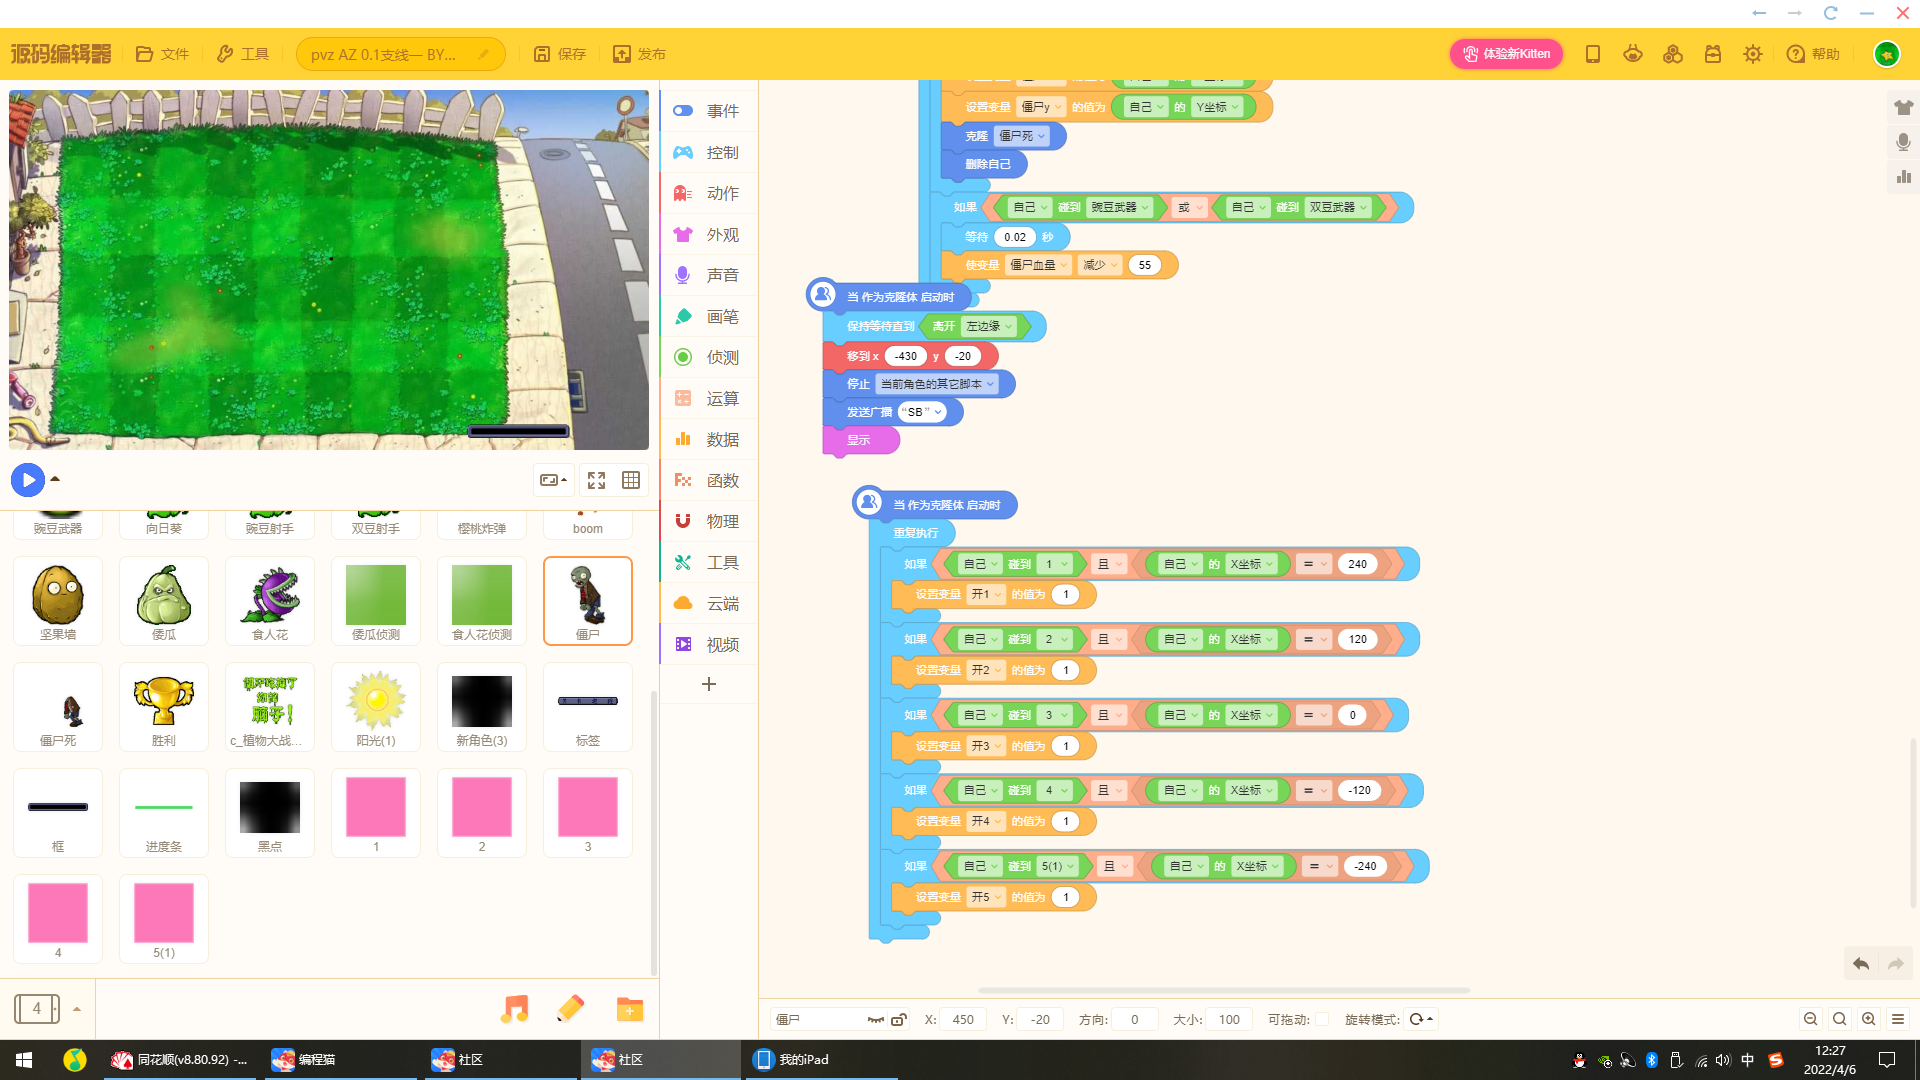Viewport: 1920px width, 1080px height.
Task: Open the 僵尸死 clone dropdown
Action: 1022,136
